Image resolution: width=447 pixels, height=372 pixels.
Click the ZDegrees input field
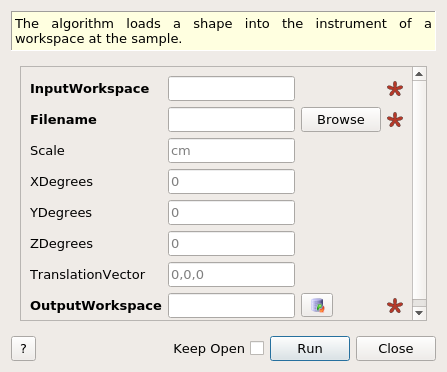231,243
